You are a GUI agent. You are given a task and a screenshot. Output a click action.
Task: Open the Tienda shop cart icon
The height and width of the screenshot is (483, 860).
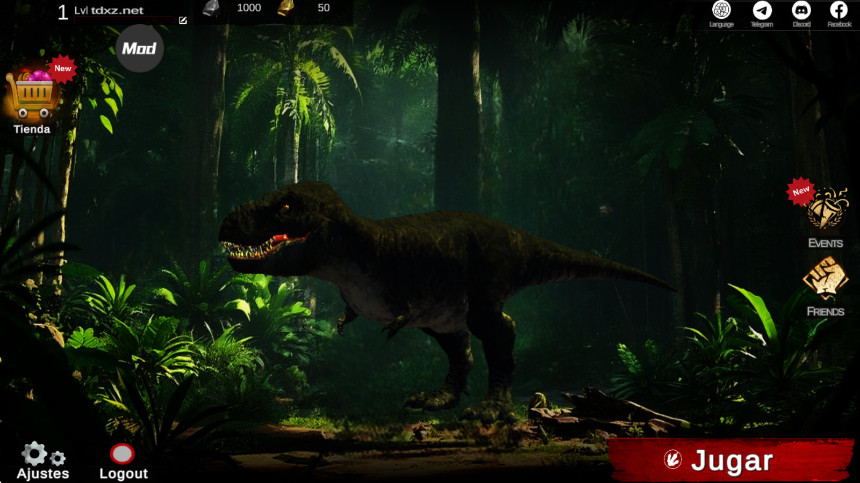pos(31,94)
